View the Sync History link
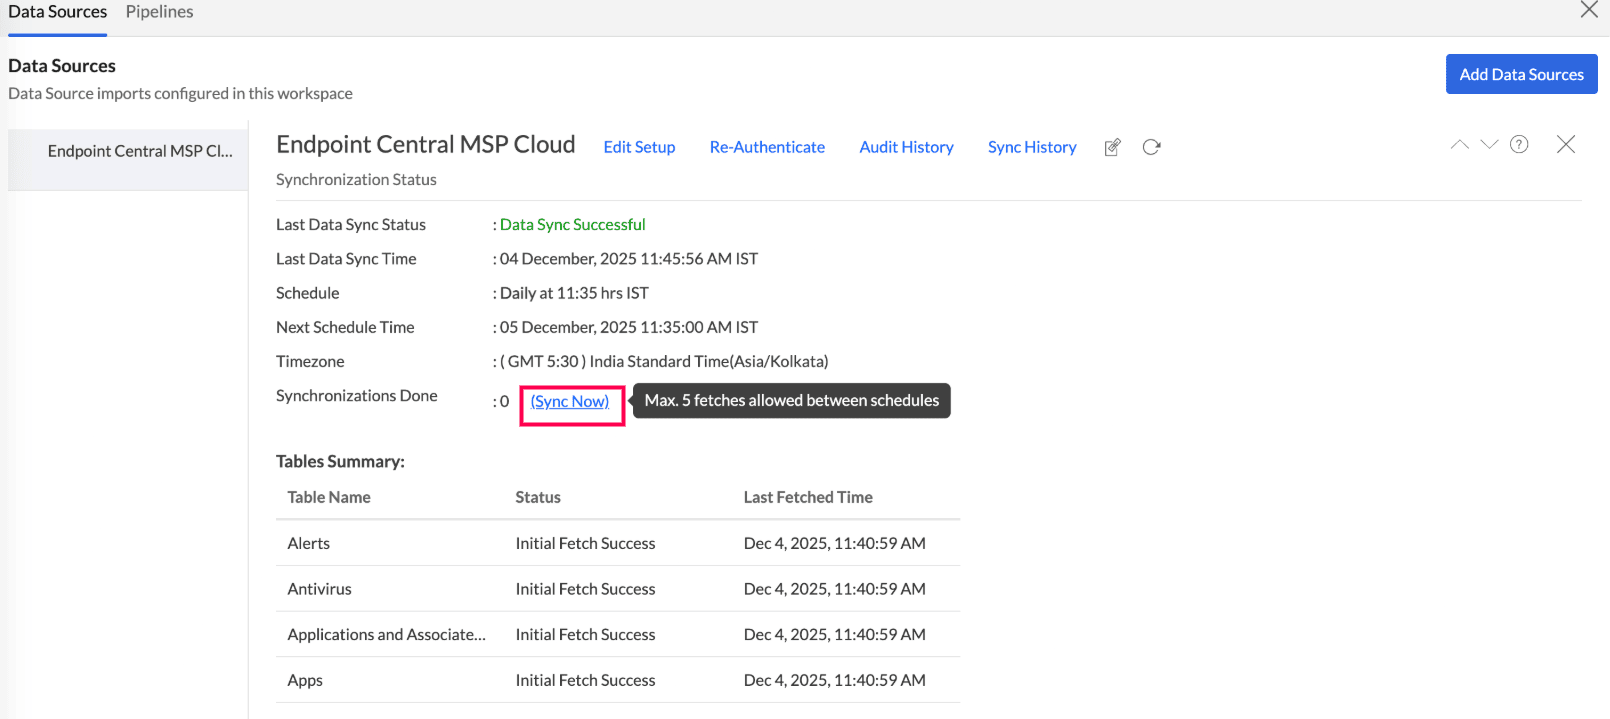Image resolution: width=1610 pixels, height=719 pixels. pyautogui.click(x=1032, y=147)
